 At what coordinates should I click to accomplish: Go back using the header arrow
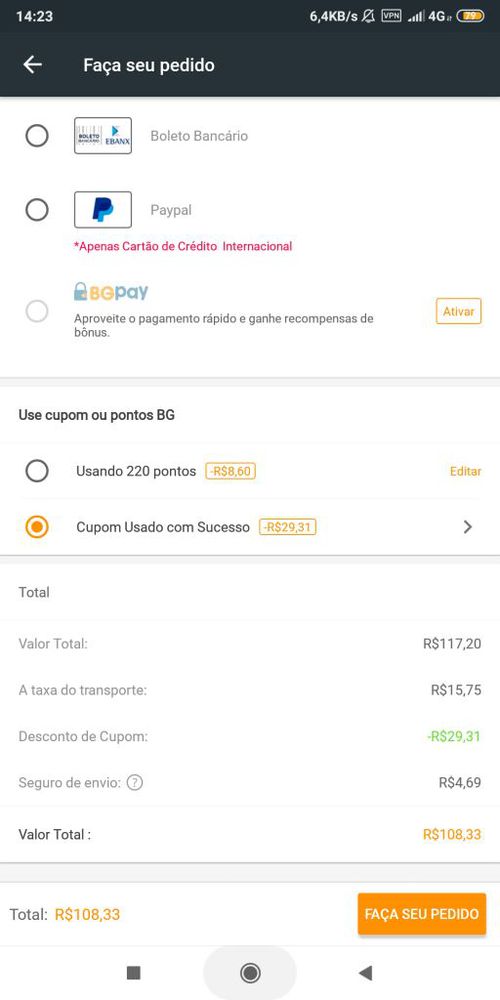tap(33, 64)
